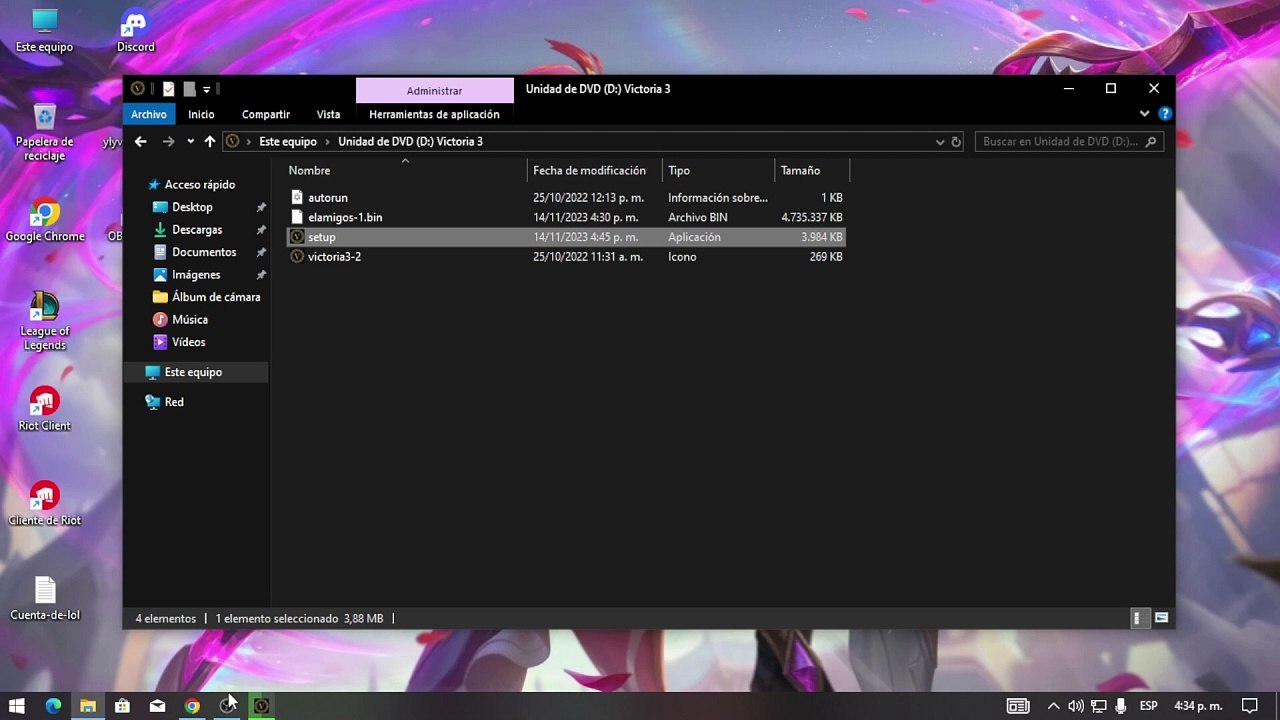Viewport: 1280px width, 720px height.
Task: Open Imágenes in the navigation pane
Action: [196, 275]
